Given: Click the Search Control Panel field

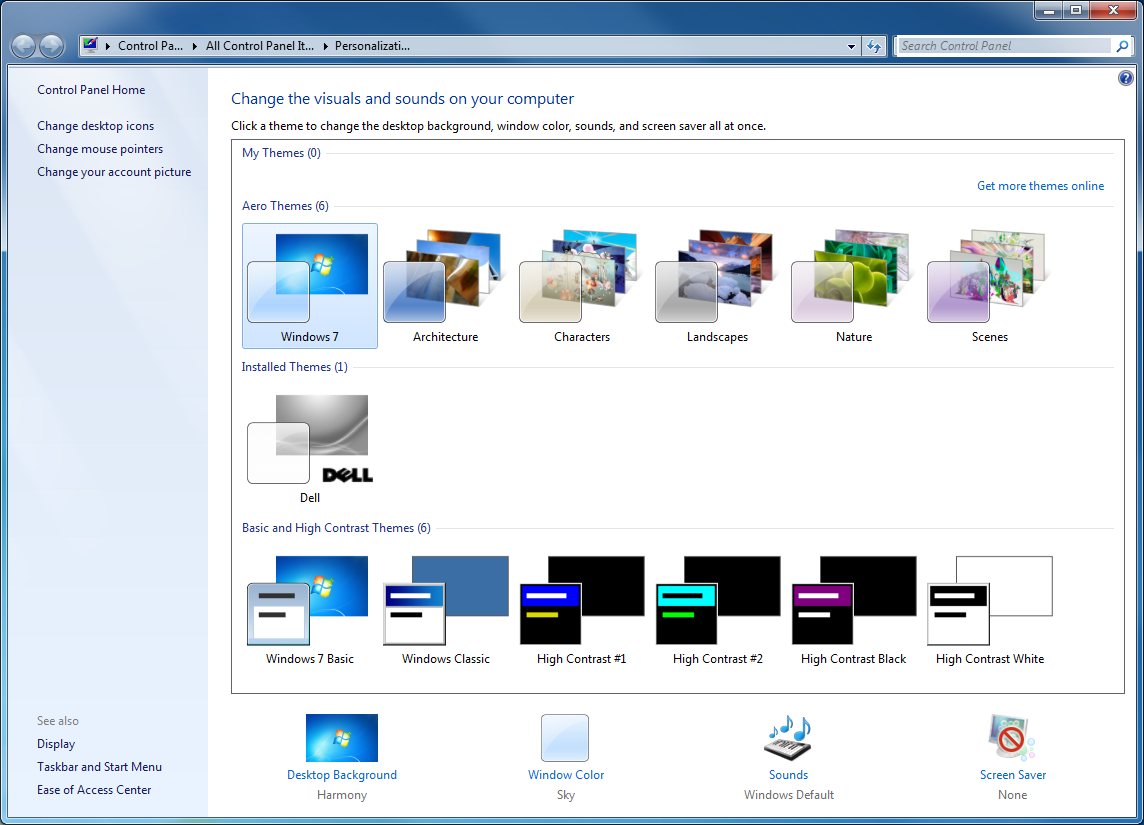Looking at the screenshot, I should pos(1004,46).
